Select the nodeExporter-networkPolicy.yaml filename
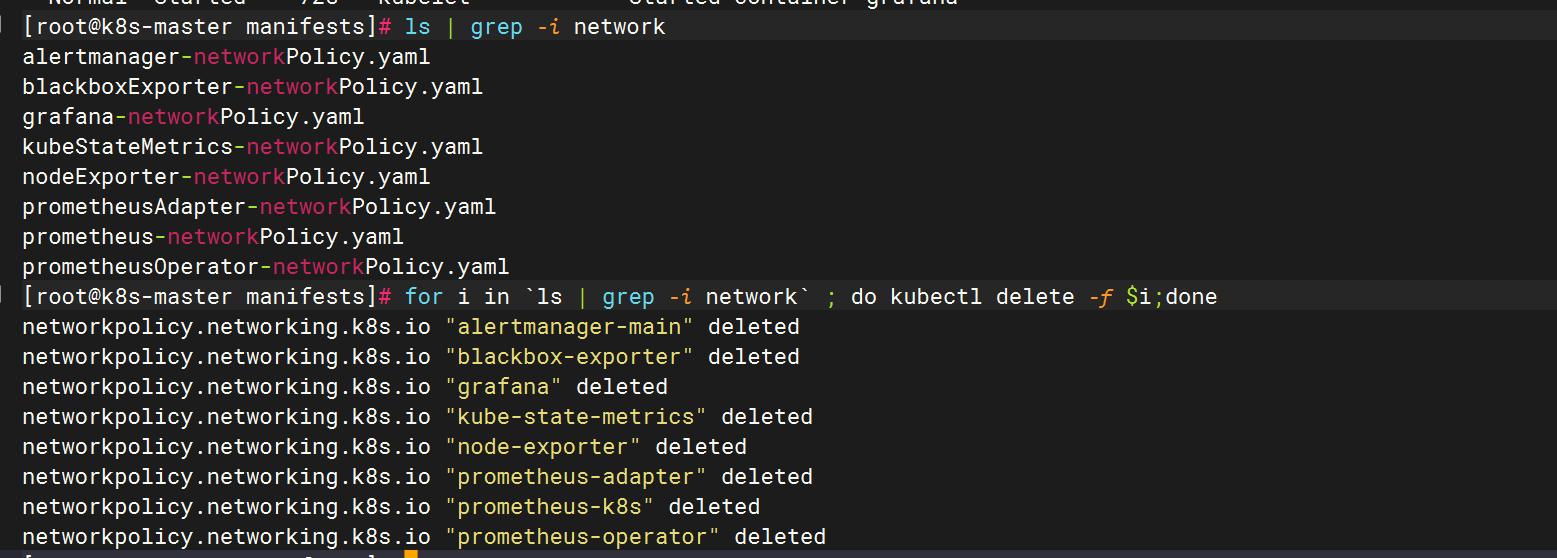 coord(226,177)
